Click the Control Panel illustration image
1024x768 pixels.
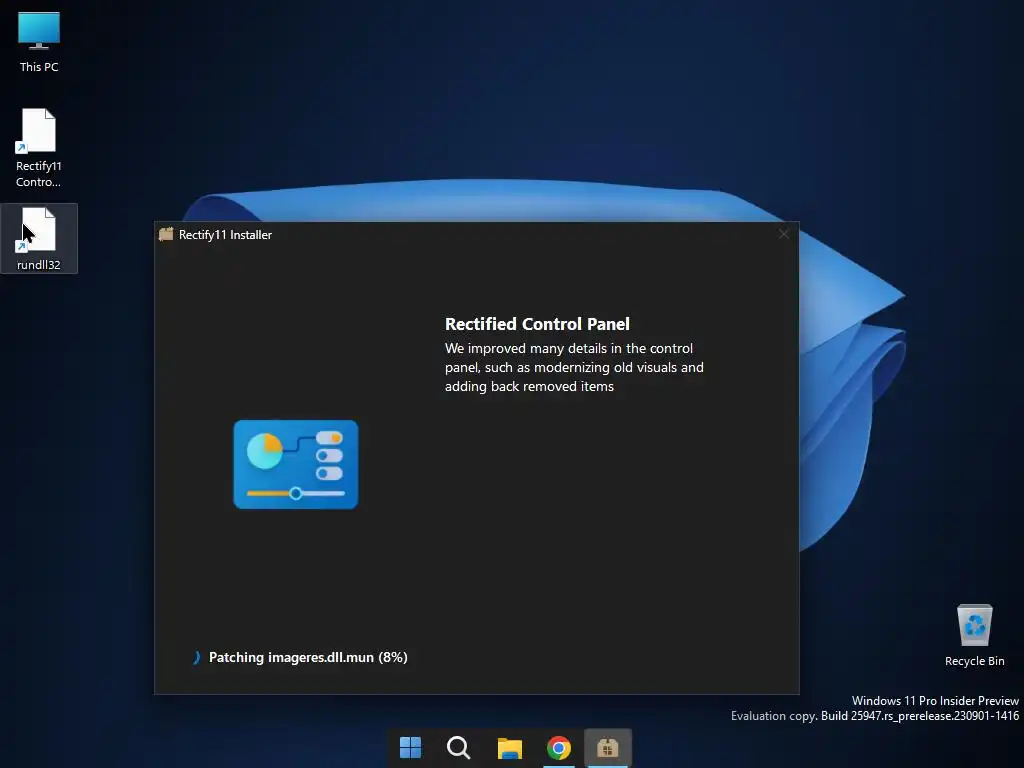click(x=296, y=464)
